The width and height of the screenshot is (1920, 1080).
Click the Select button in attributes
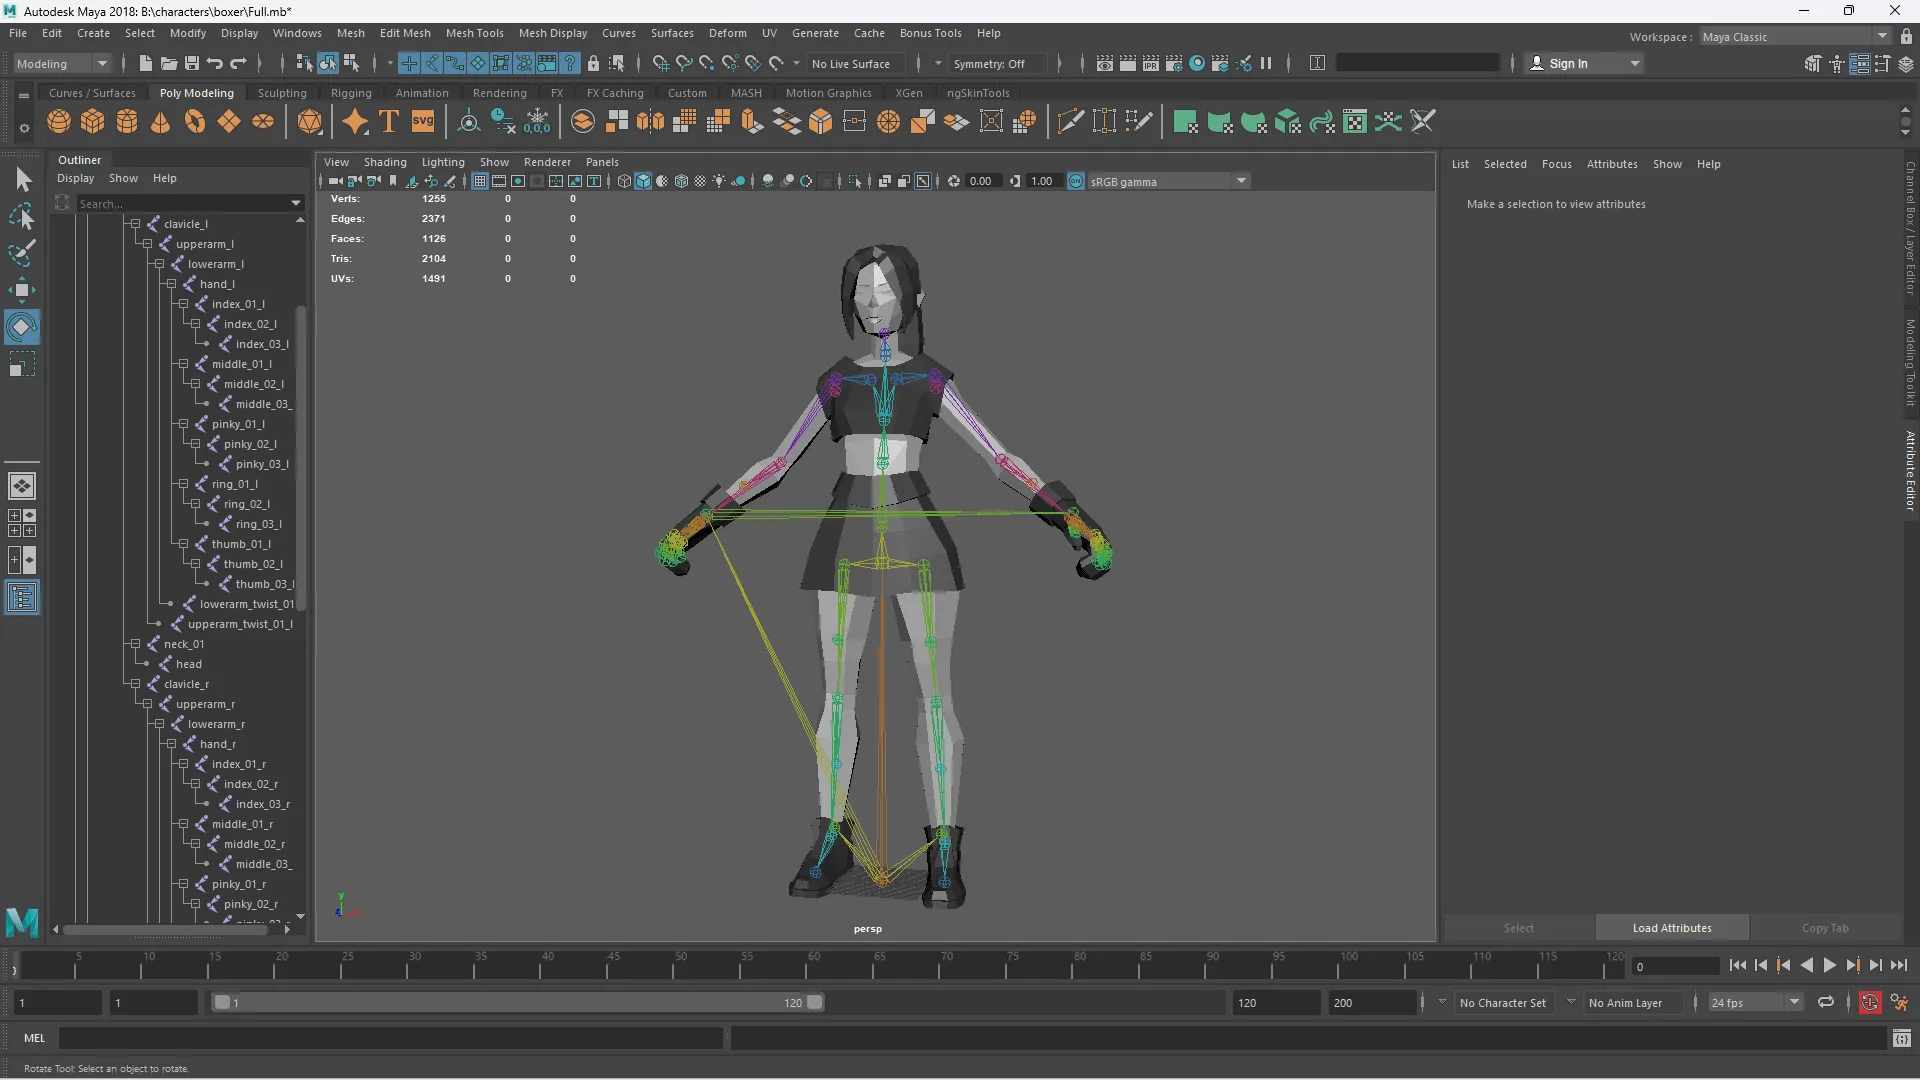(1519, 927)
